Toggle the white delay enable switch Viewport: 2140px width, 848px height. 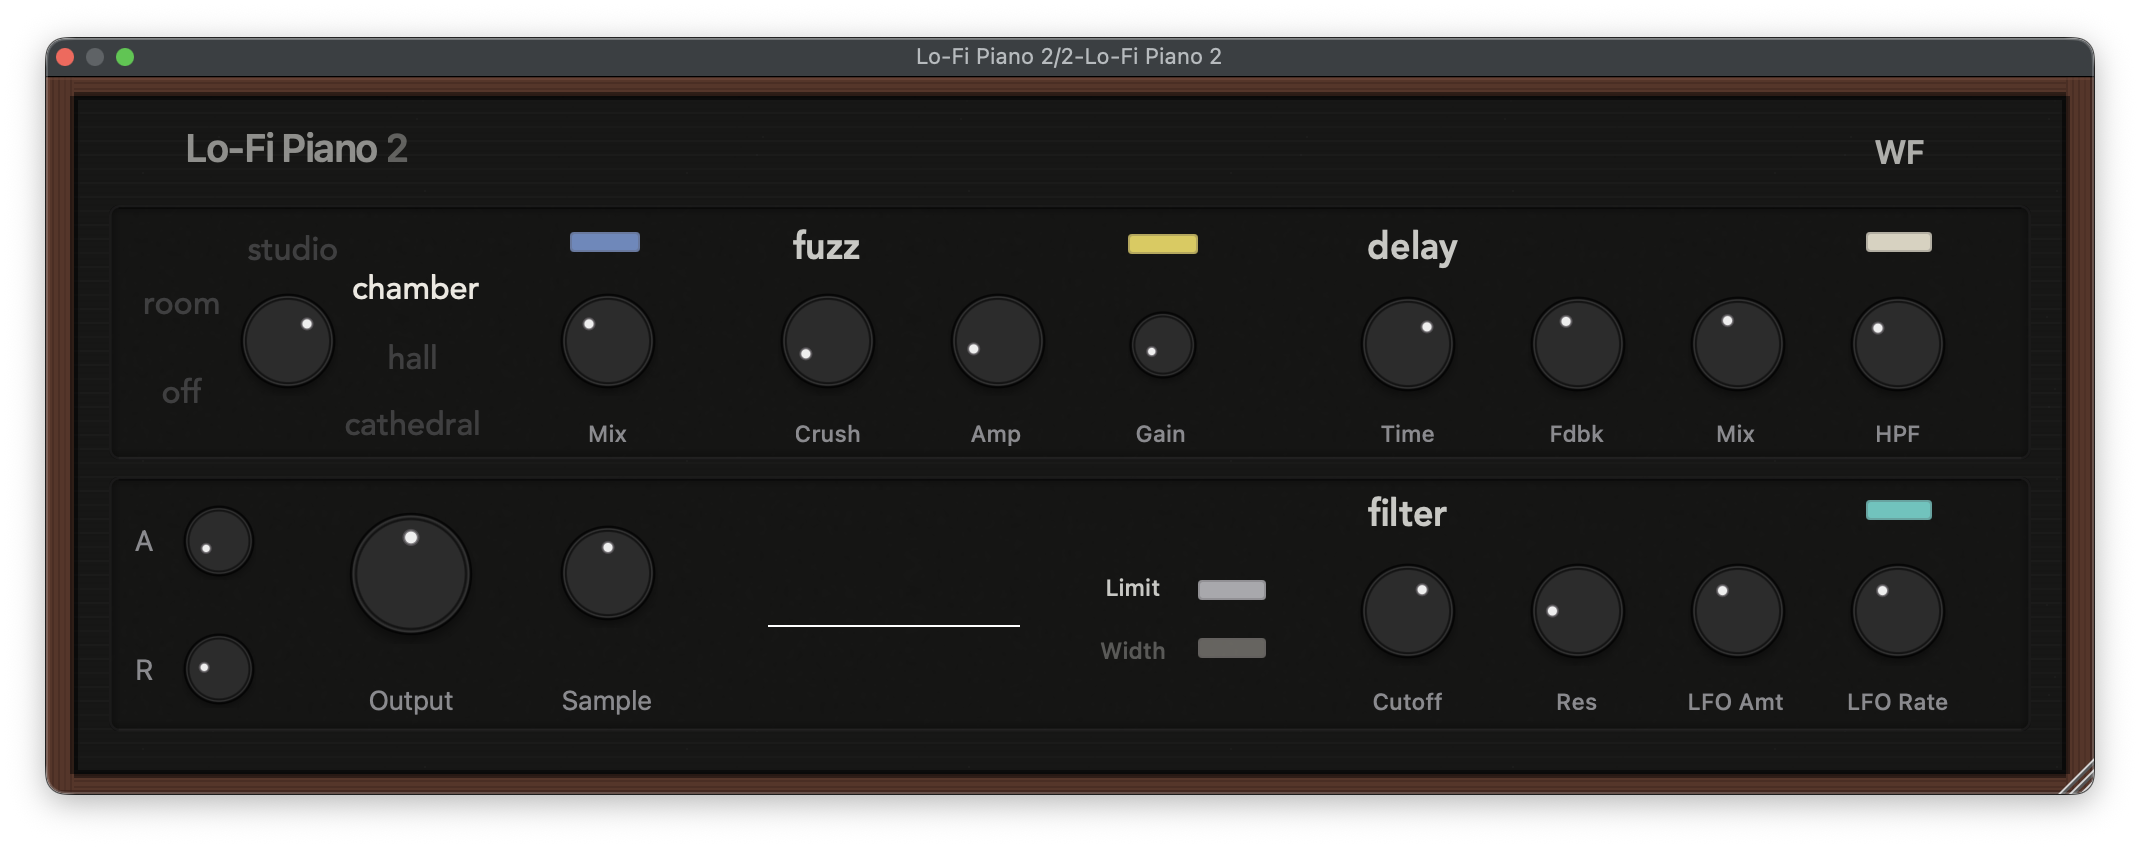(x=1899, y=242)
